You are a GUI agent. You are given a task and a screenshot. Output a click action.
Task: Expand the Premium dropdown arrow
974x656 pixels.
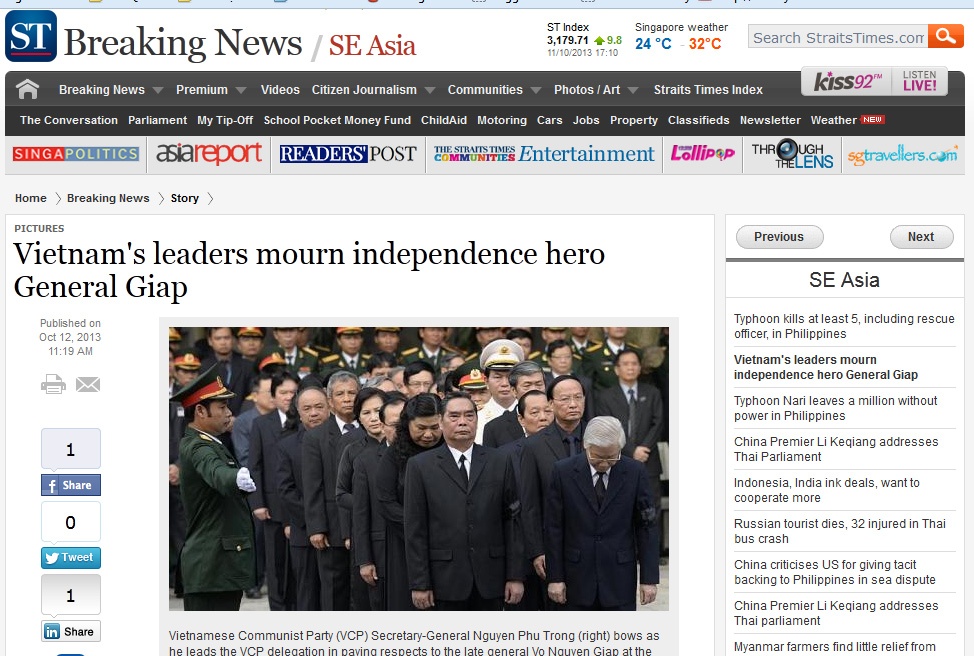[x=241, y=90]
